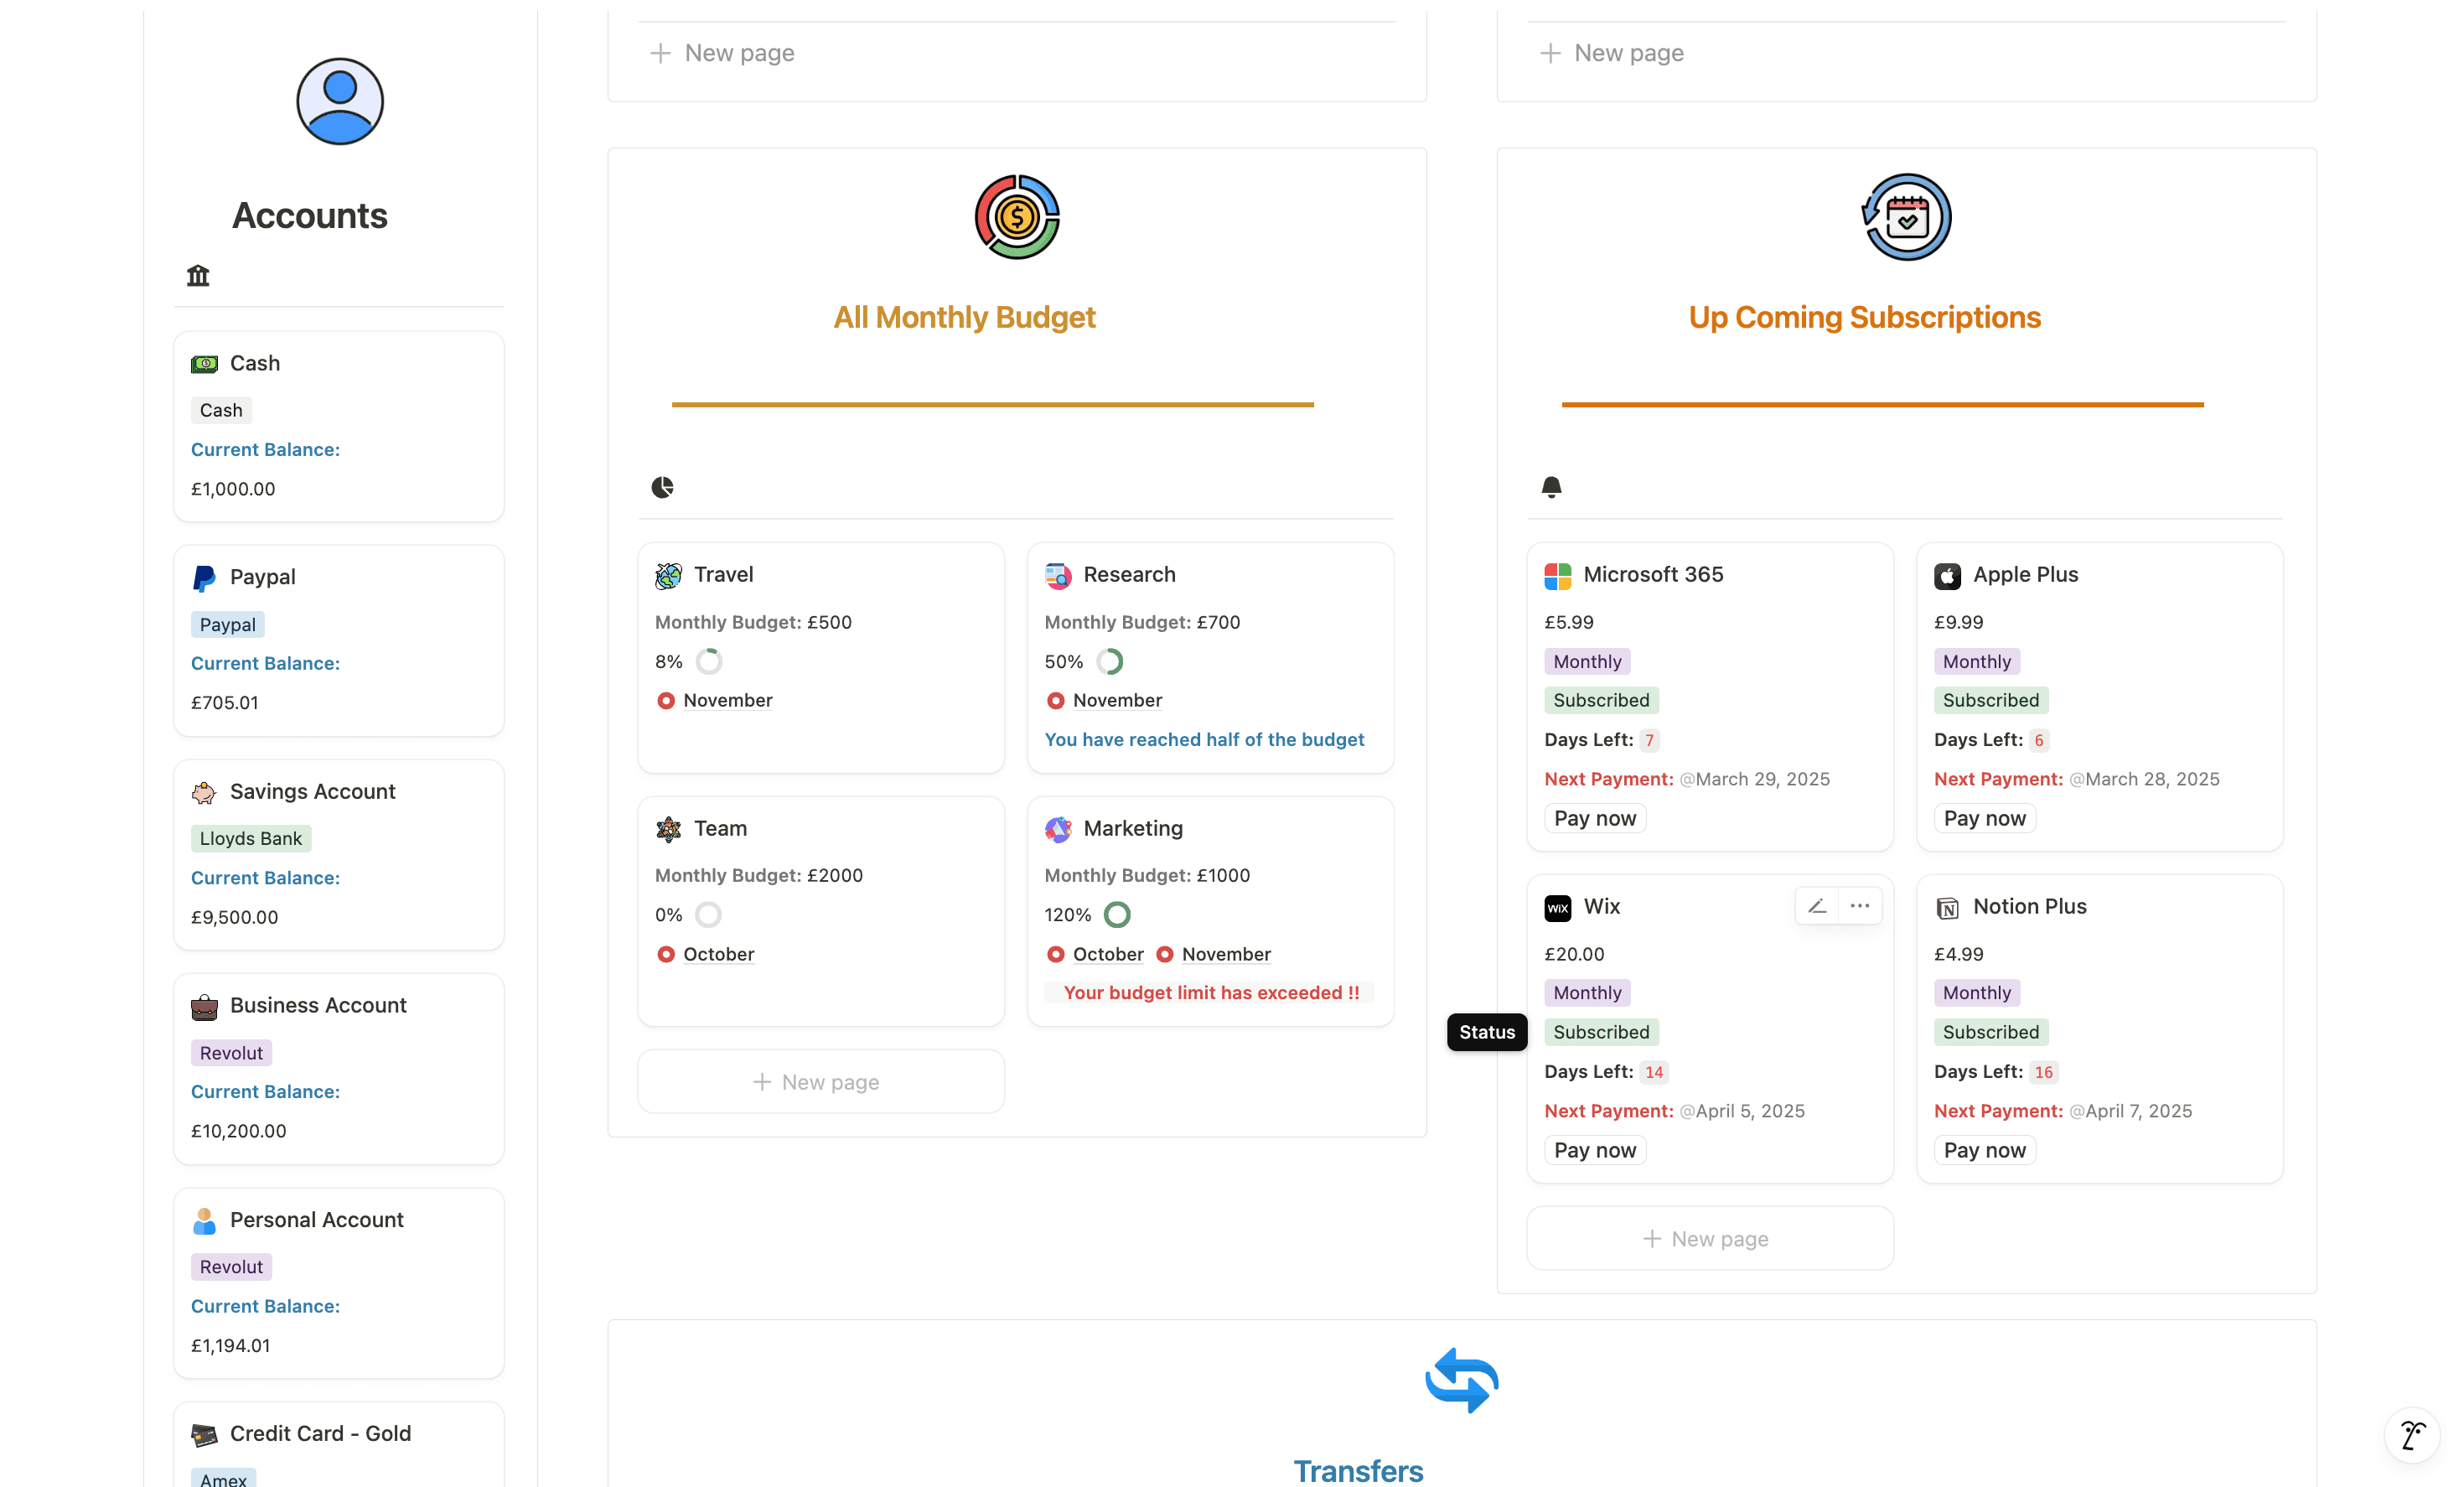Click the 120% progress ring on Marketing
2464x1487 pixels.
(x=1117, y=914)
